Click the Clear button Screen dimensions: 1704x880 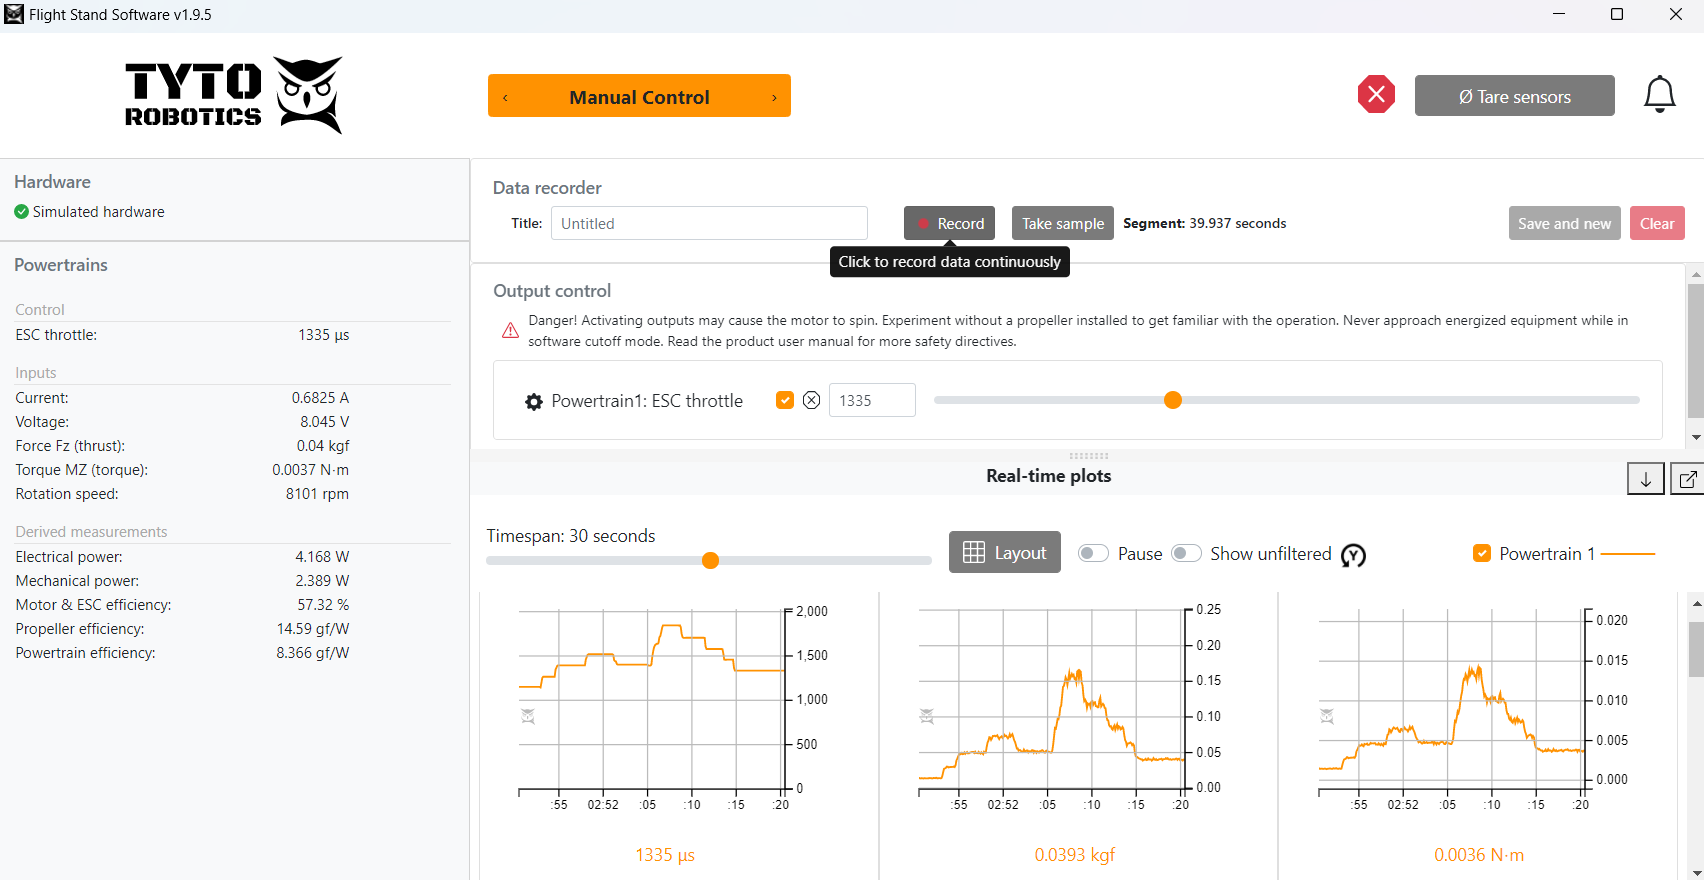pos(1657,223)
